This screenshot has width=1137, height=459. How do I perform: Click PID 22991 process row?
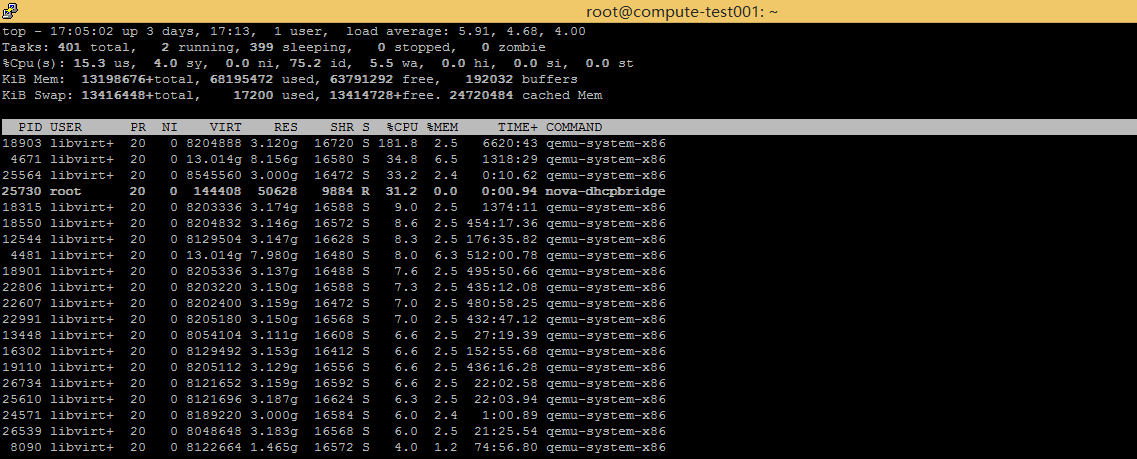tap(334, 319)
